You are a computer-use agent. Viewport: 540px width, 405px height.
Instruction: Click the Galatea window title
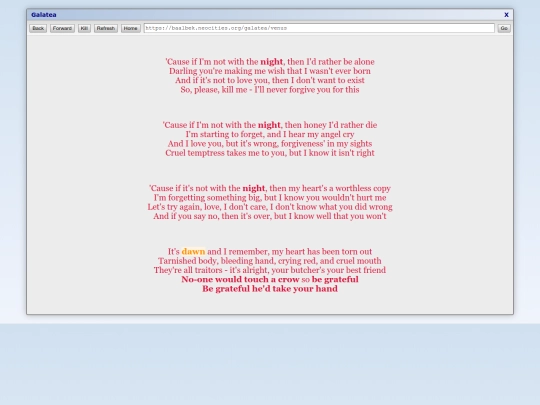[44, 14]
